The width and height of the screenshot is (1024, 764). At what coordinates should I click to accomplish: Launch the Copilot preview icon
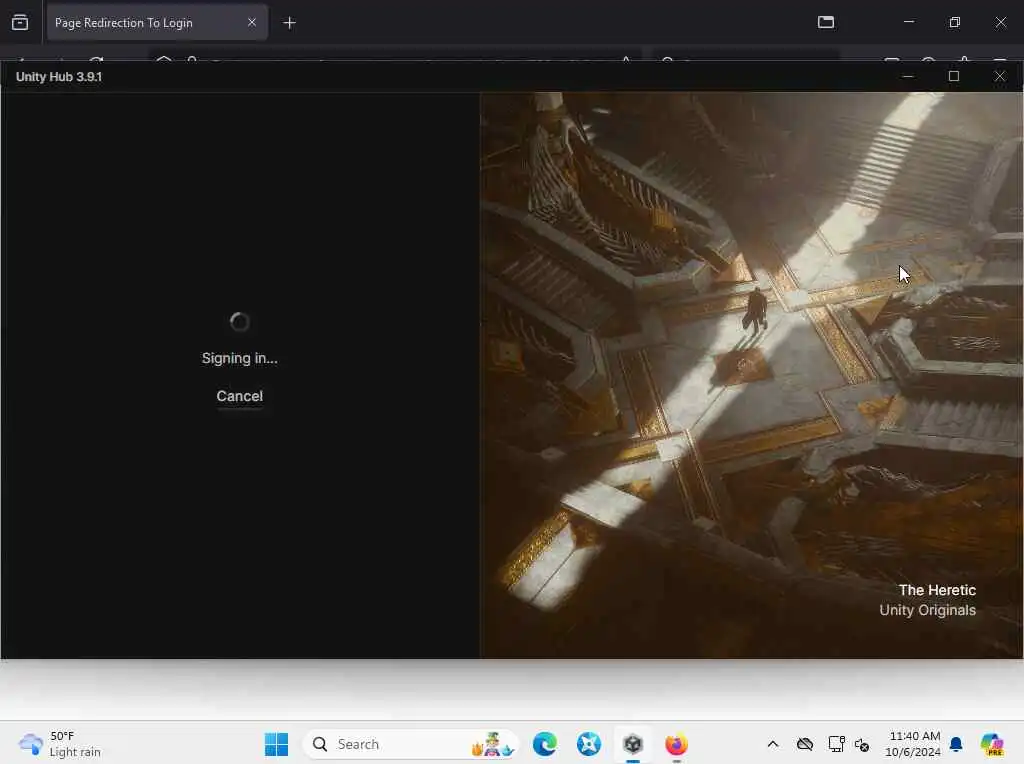pyautogui.click(x=992, y=744)
